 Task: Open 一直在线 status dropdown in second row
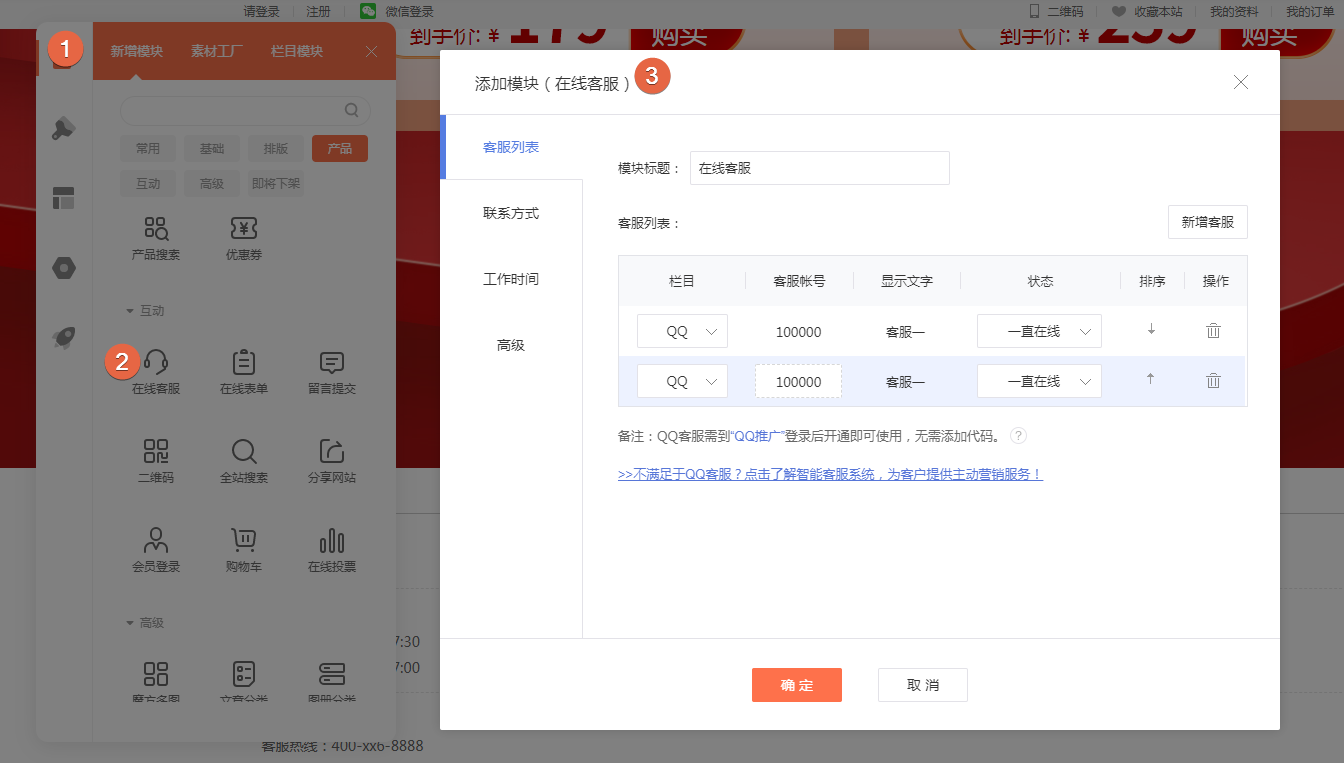[1039, 381]
